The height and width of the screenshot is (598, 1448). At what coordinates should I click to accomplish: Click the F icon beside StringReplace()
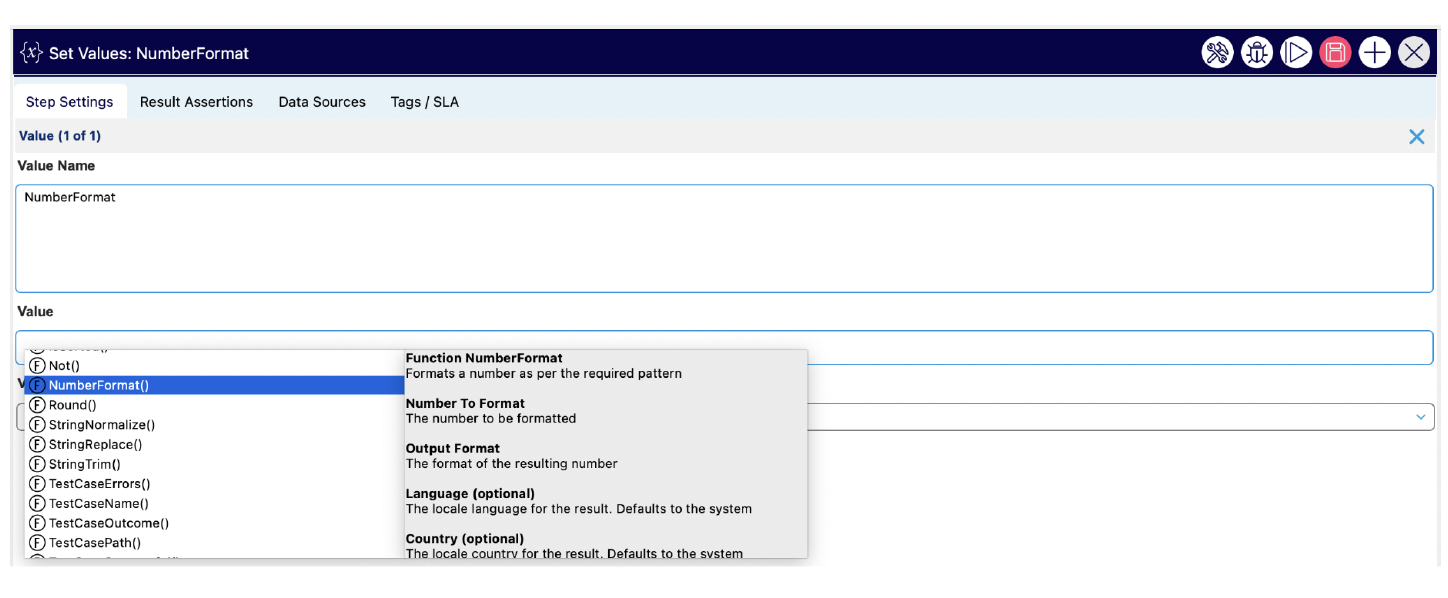38,444
